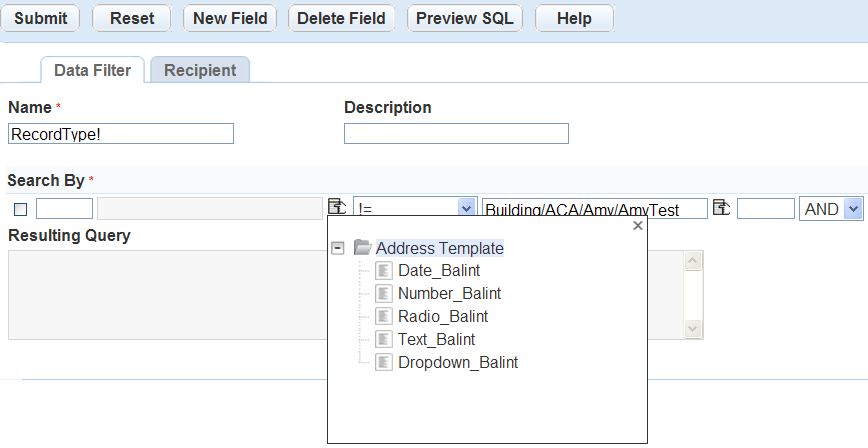The height and width of the screenshot is (448, 868).
Task: Switch to the Recipient tab
Action: click(200, 70)
